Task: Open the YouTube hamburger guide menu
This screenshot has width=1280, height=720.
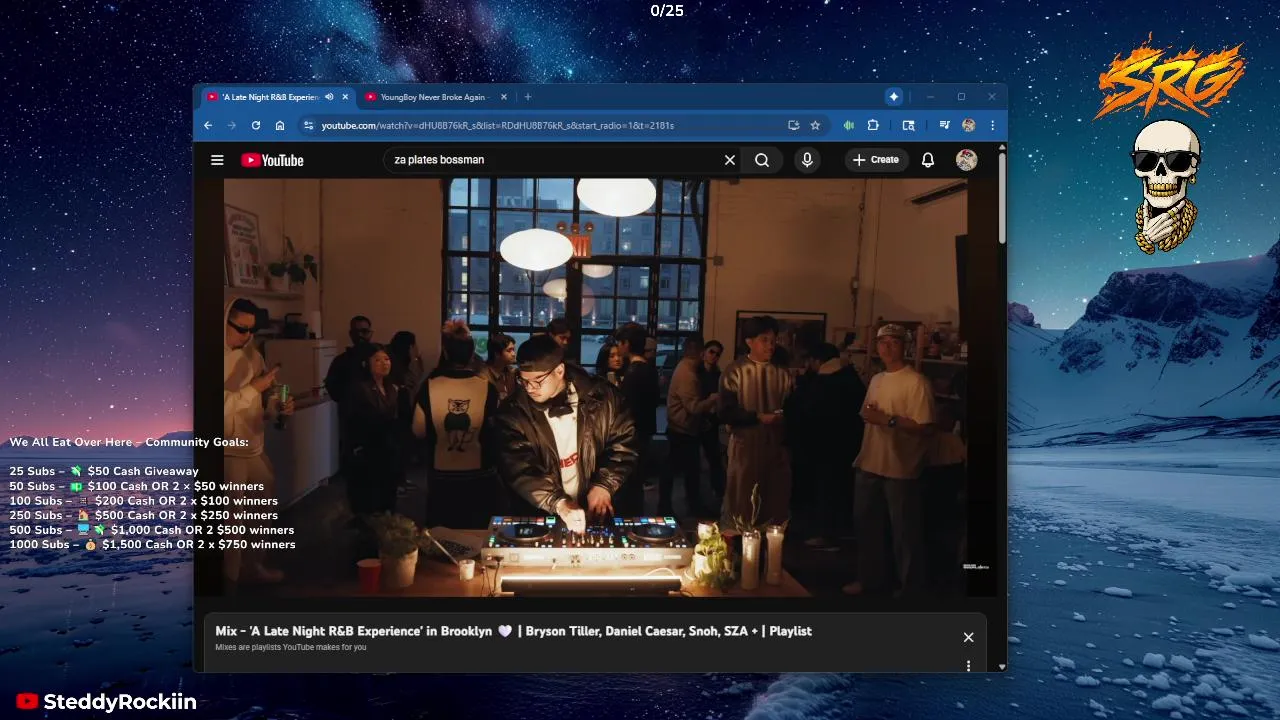Action: (217, 160)
